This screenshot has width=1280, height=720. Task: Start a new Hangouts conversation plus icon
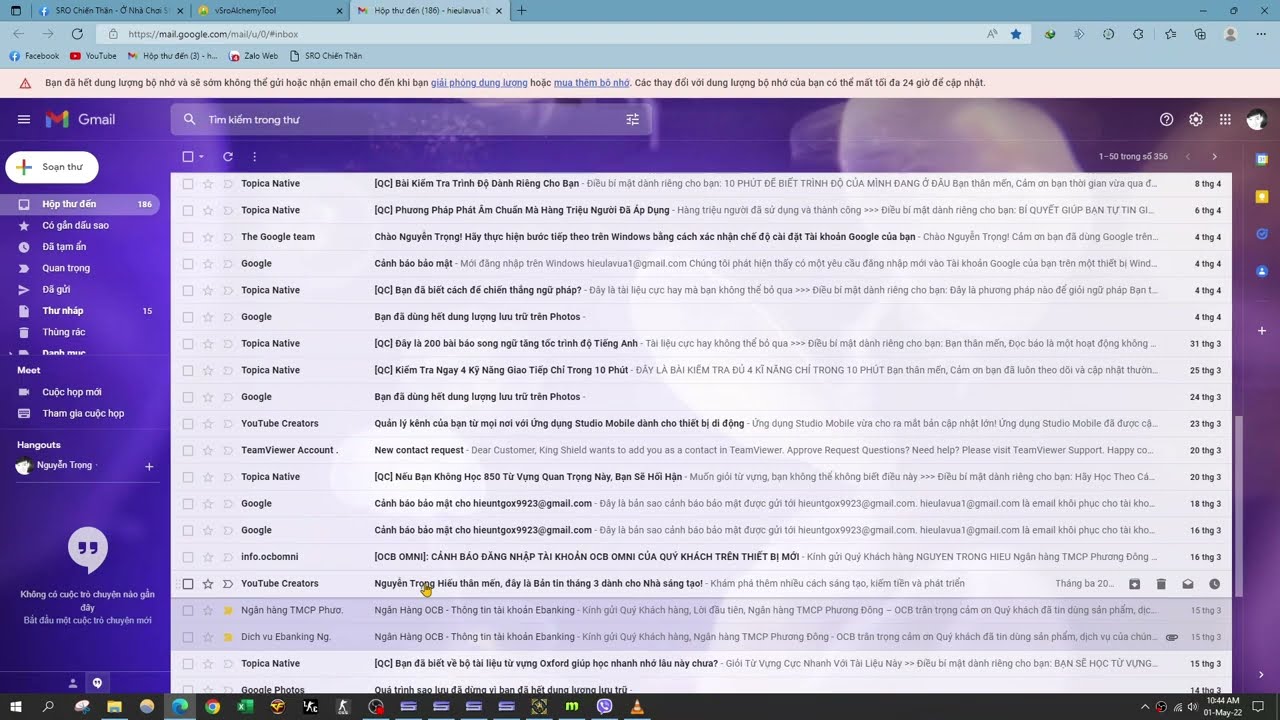click(x=149, y=466)
